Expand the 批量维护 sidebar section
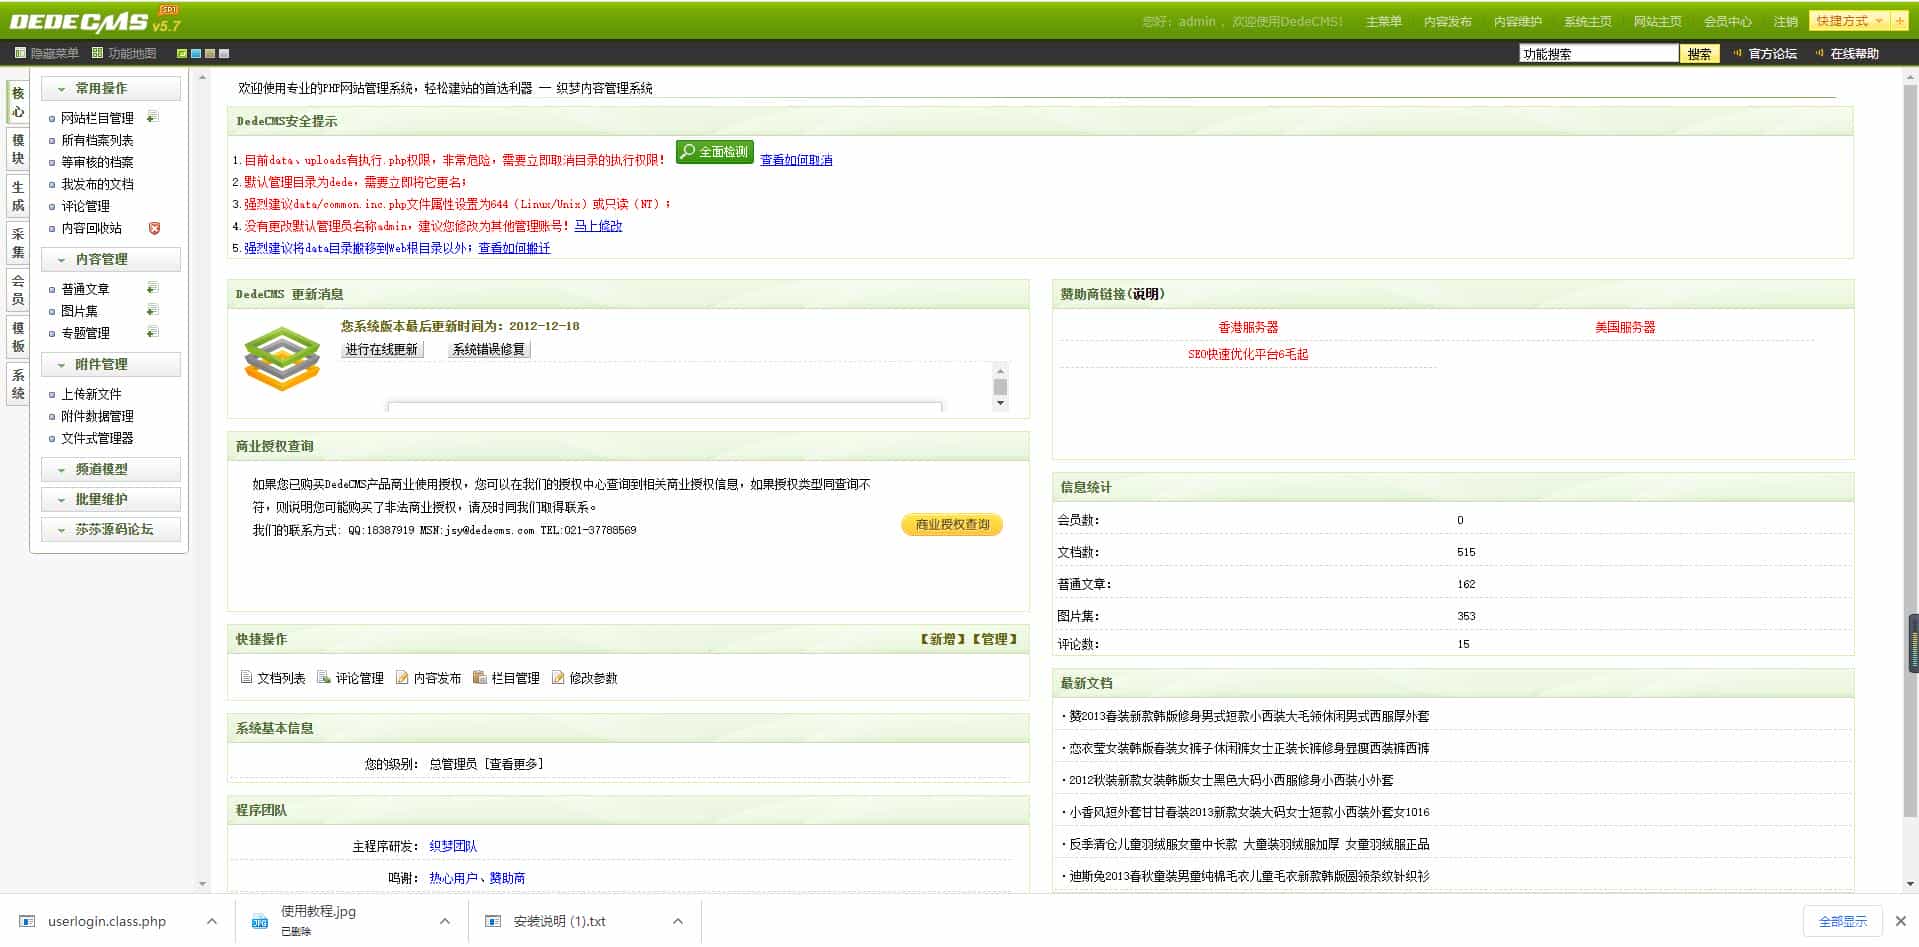The height and width of the screenshot is (947, 1919). [x=111, y=499]
